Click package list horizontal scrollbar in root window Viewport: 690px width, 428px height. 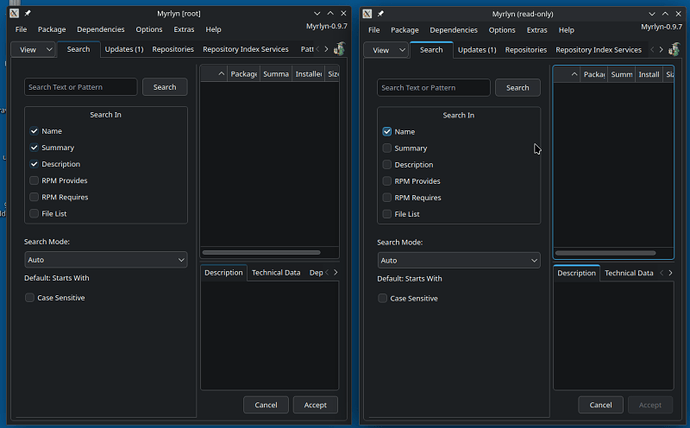click(x=262, y=252)
